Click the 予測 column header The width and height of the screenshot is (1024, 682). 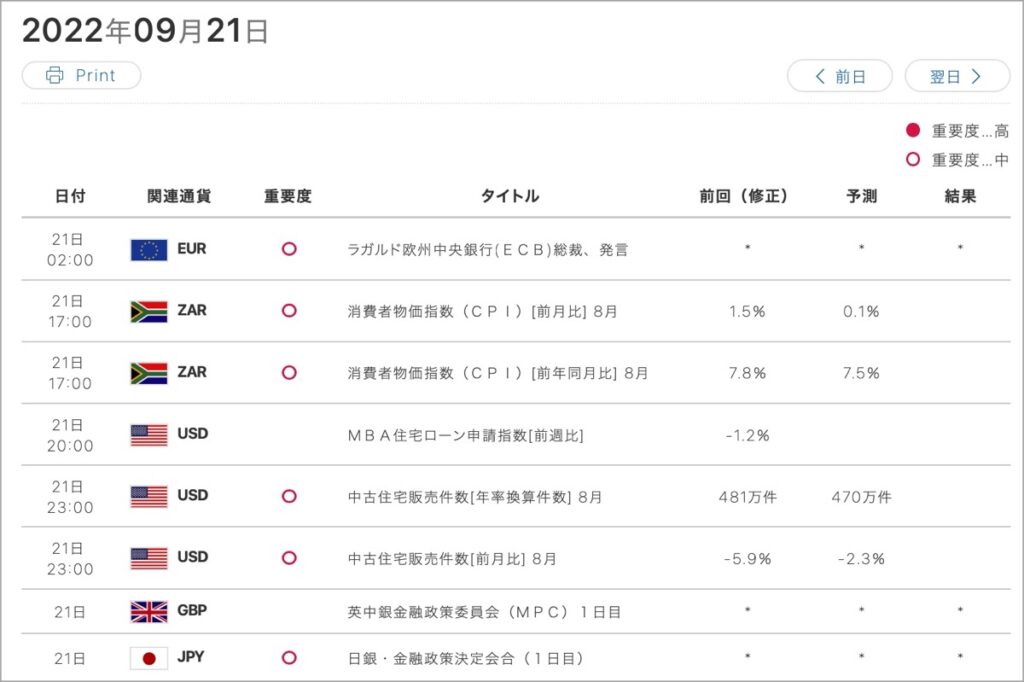point(861,196)
